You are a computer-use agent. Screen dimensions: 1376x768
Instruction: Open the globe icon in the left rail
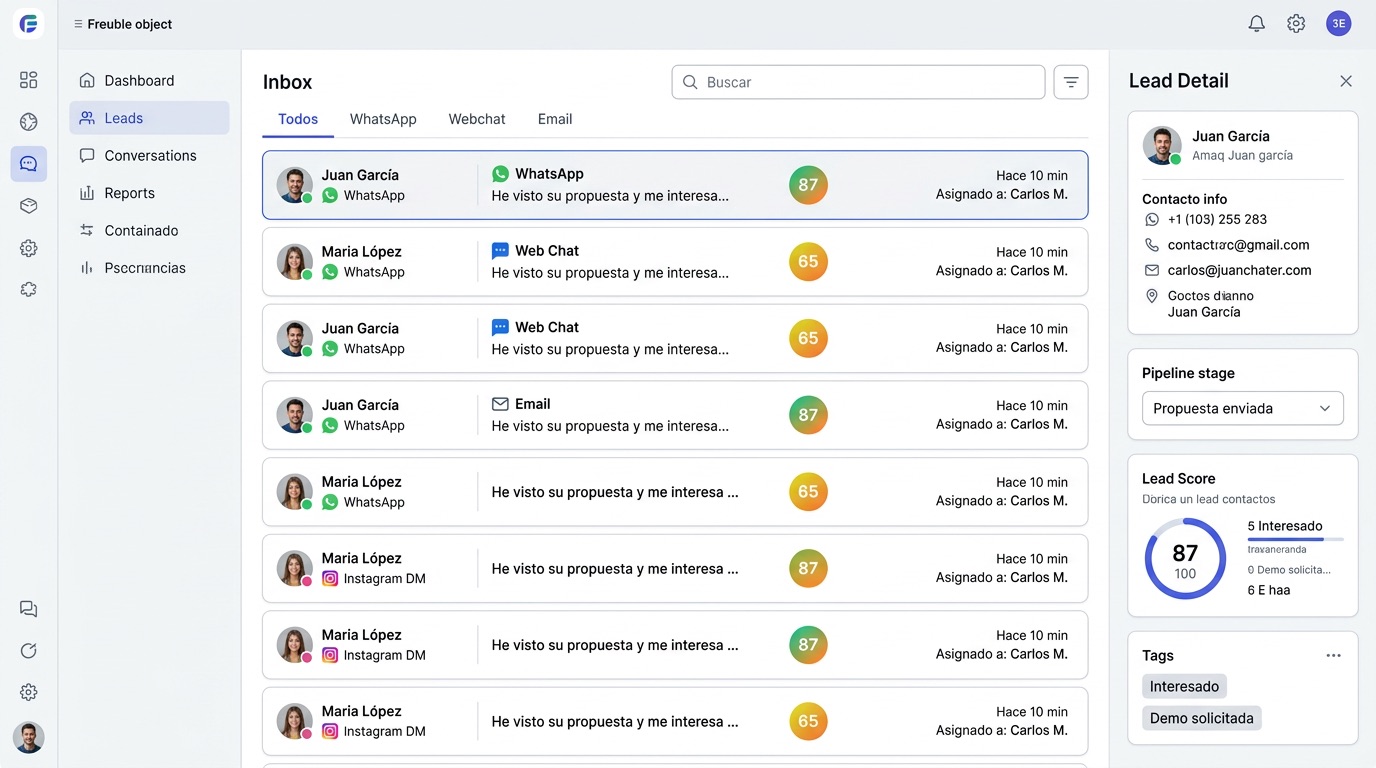point(28,122)
